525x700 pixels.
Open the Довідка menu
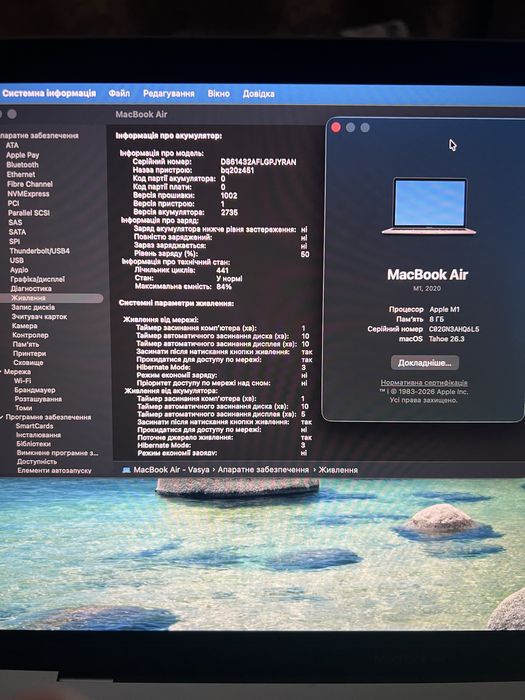(258, 94)
